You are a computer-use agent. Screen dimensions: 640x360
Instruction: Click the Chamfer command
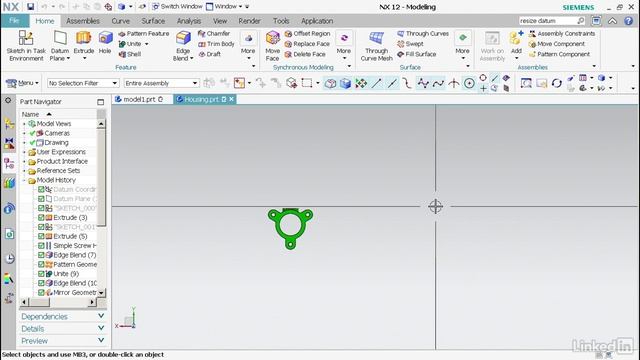click(x=214, y=33)
